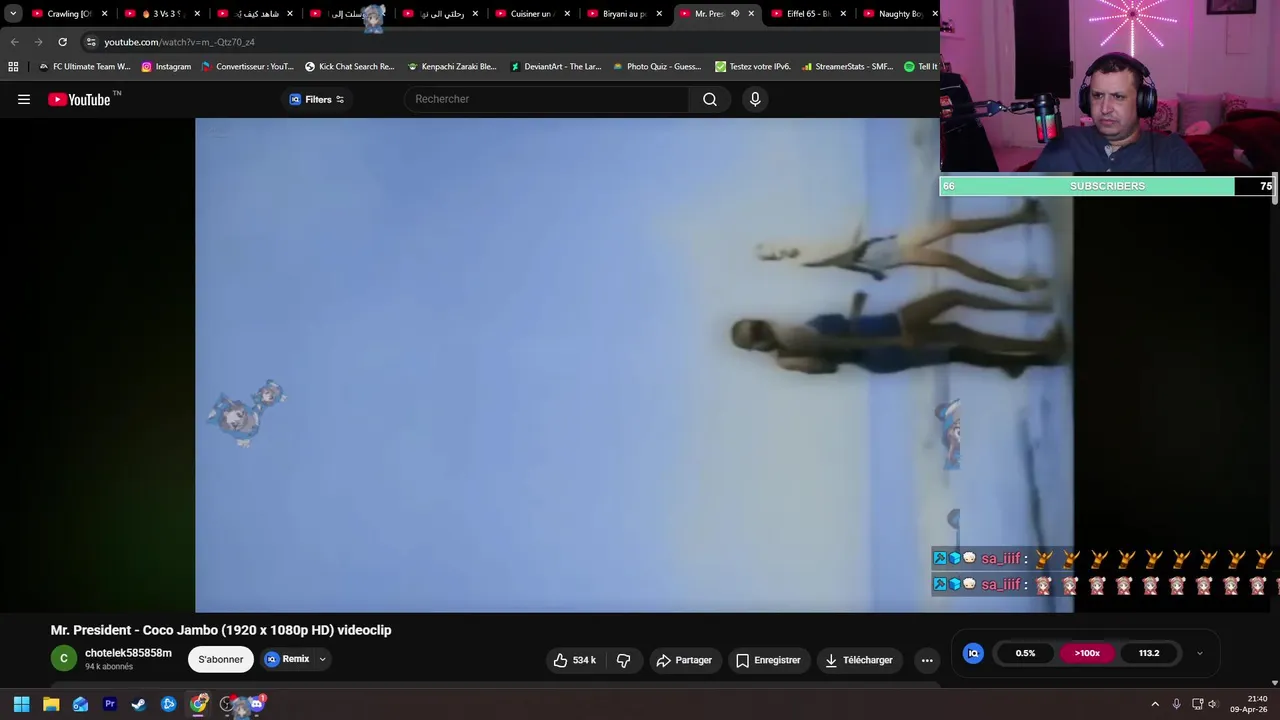Open the Windows Start menu

point(21,704)
